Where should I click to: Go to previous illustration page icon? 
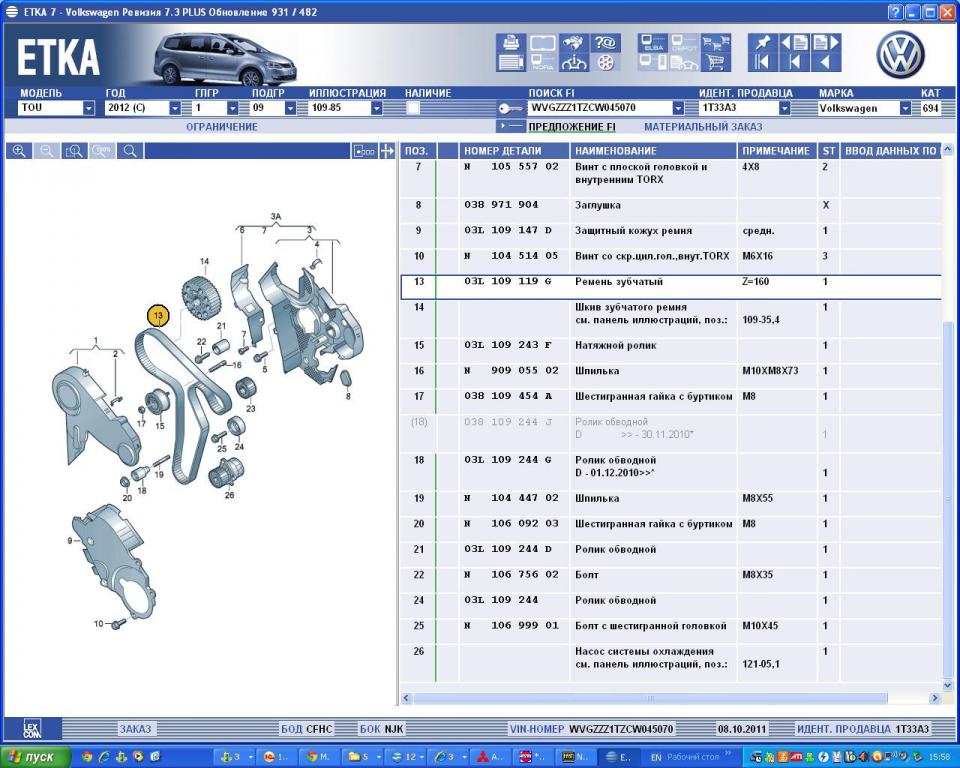[x=794, y=43]
